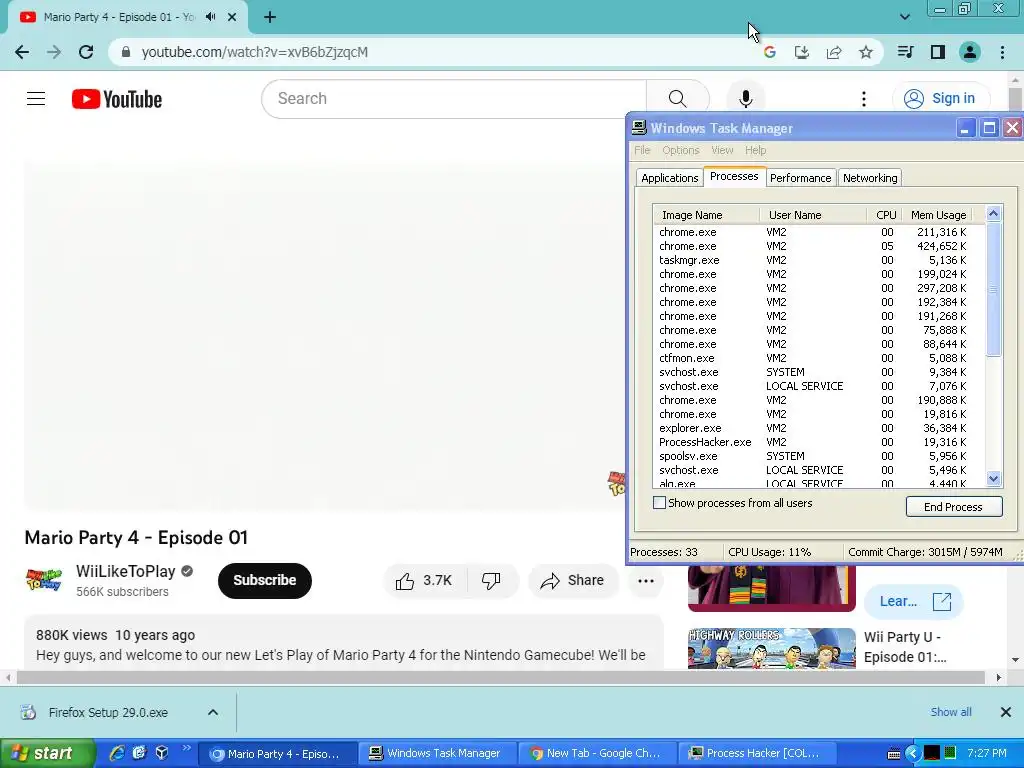
Task: Click the Learn more ad link
Action: [x=913, y=601]
